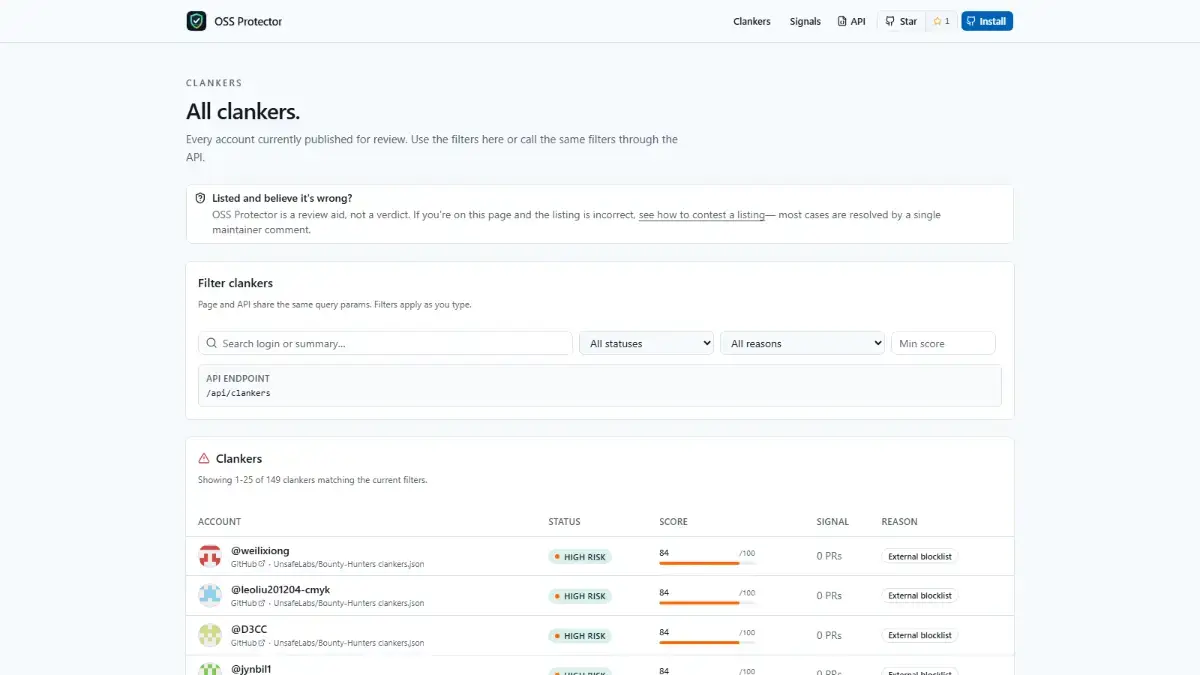Open the @jynbil1 account name
Viewport: 1200px width, 675px height.
coord(251,669)
